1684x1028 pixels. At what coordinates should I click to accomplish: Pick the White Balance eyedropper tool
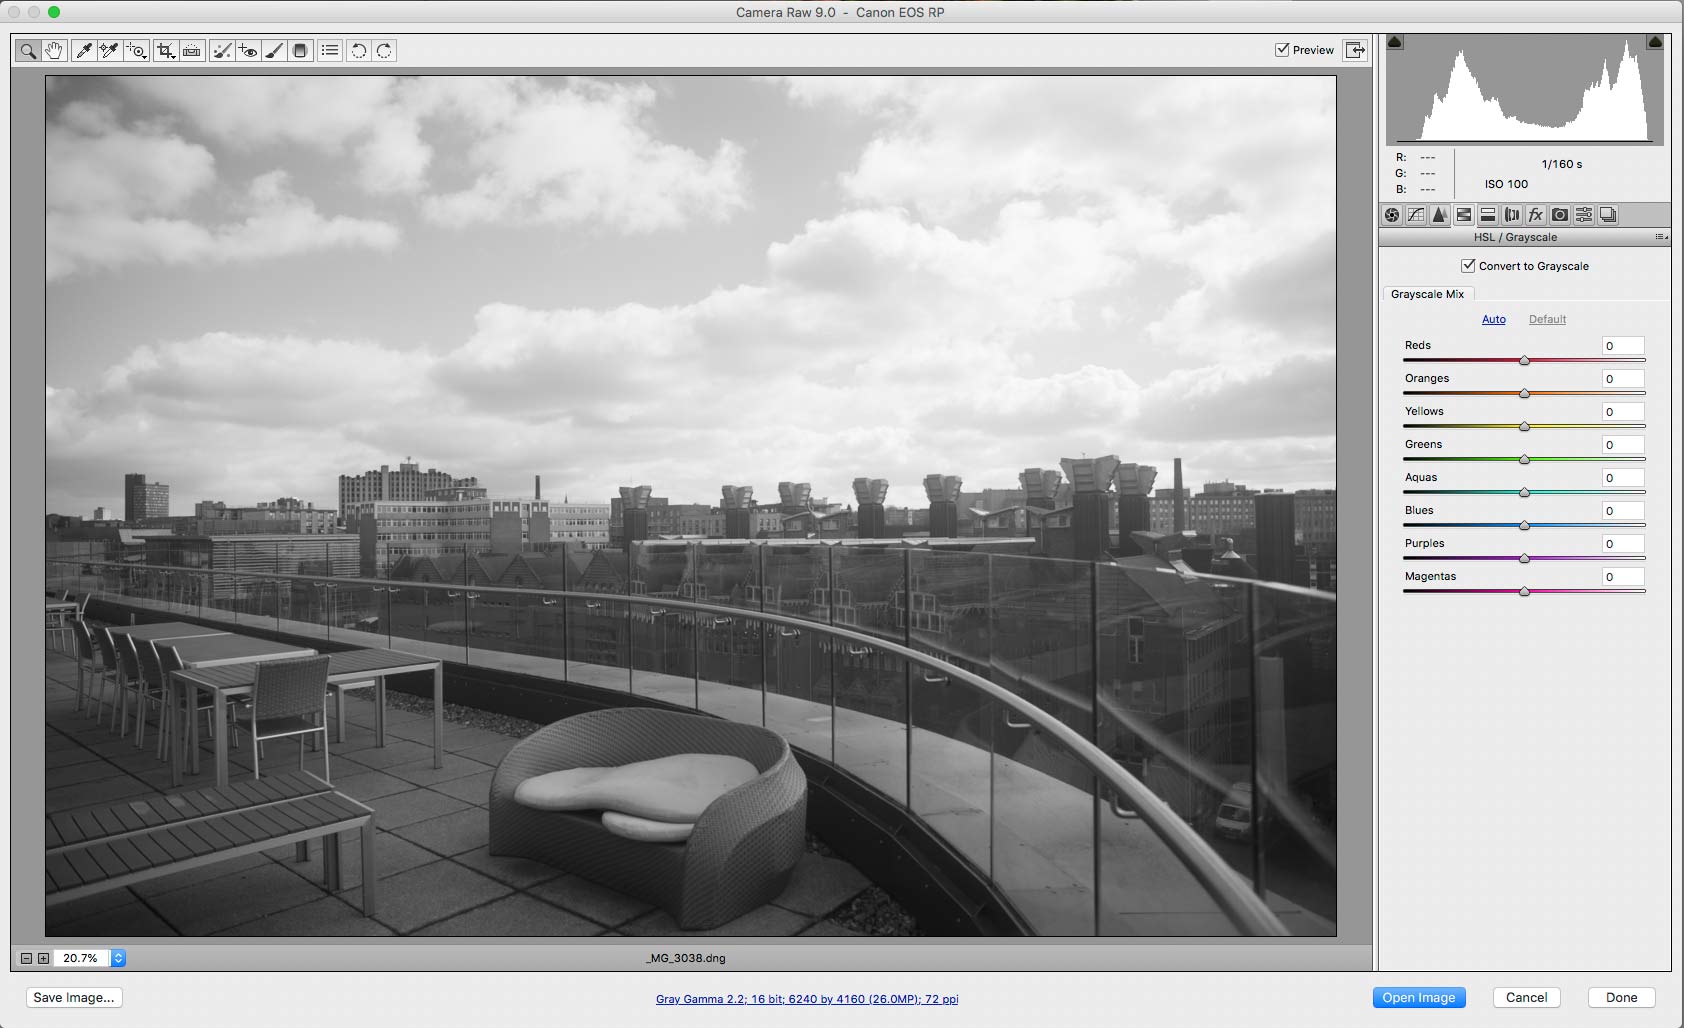pos(84,50)
